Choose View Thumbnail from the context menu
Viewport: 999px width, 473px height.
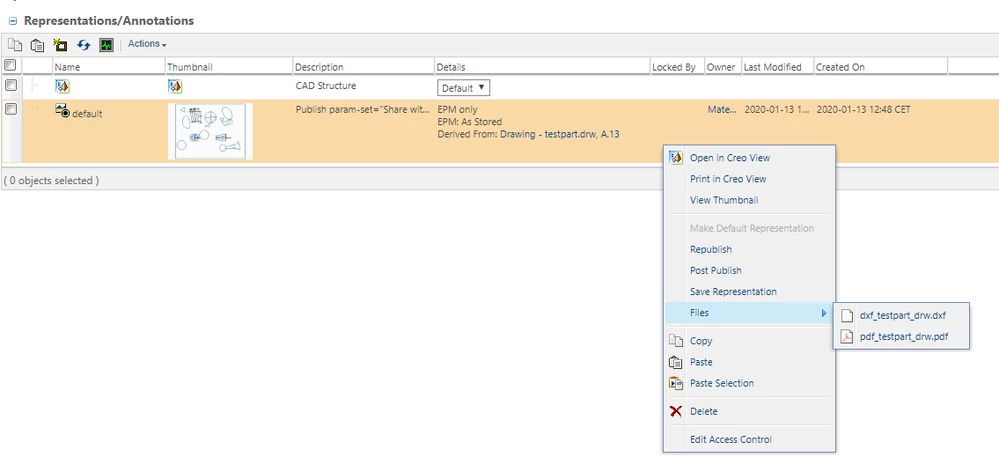(724, 200)
